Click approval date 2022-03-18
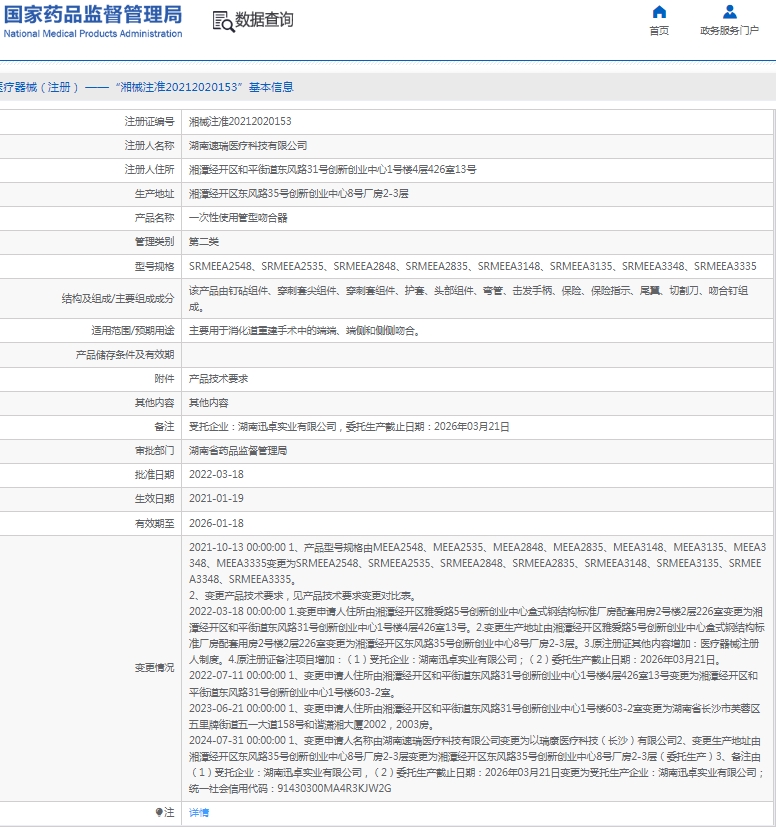 click(x=216, y=474)
